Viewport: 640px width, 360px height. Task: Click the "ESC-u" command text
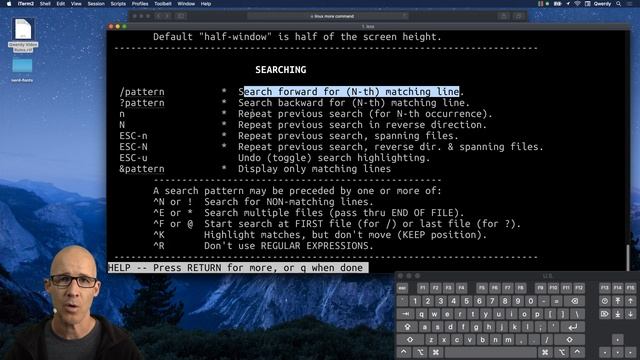click(133, 158)
